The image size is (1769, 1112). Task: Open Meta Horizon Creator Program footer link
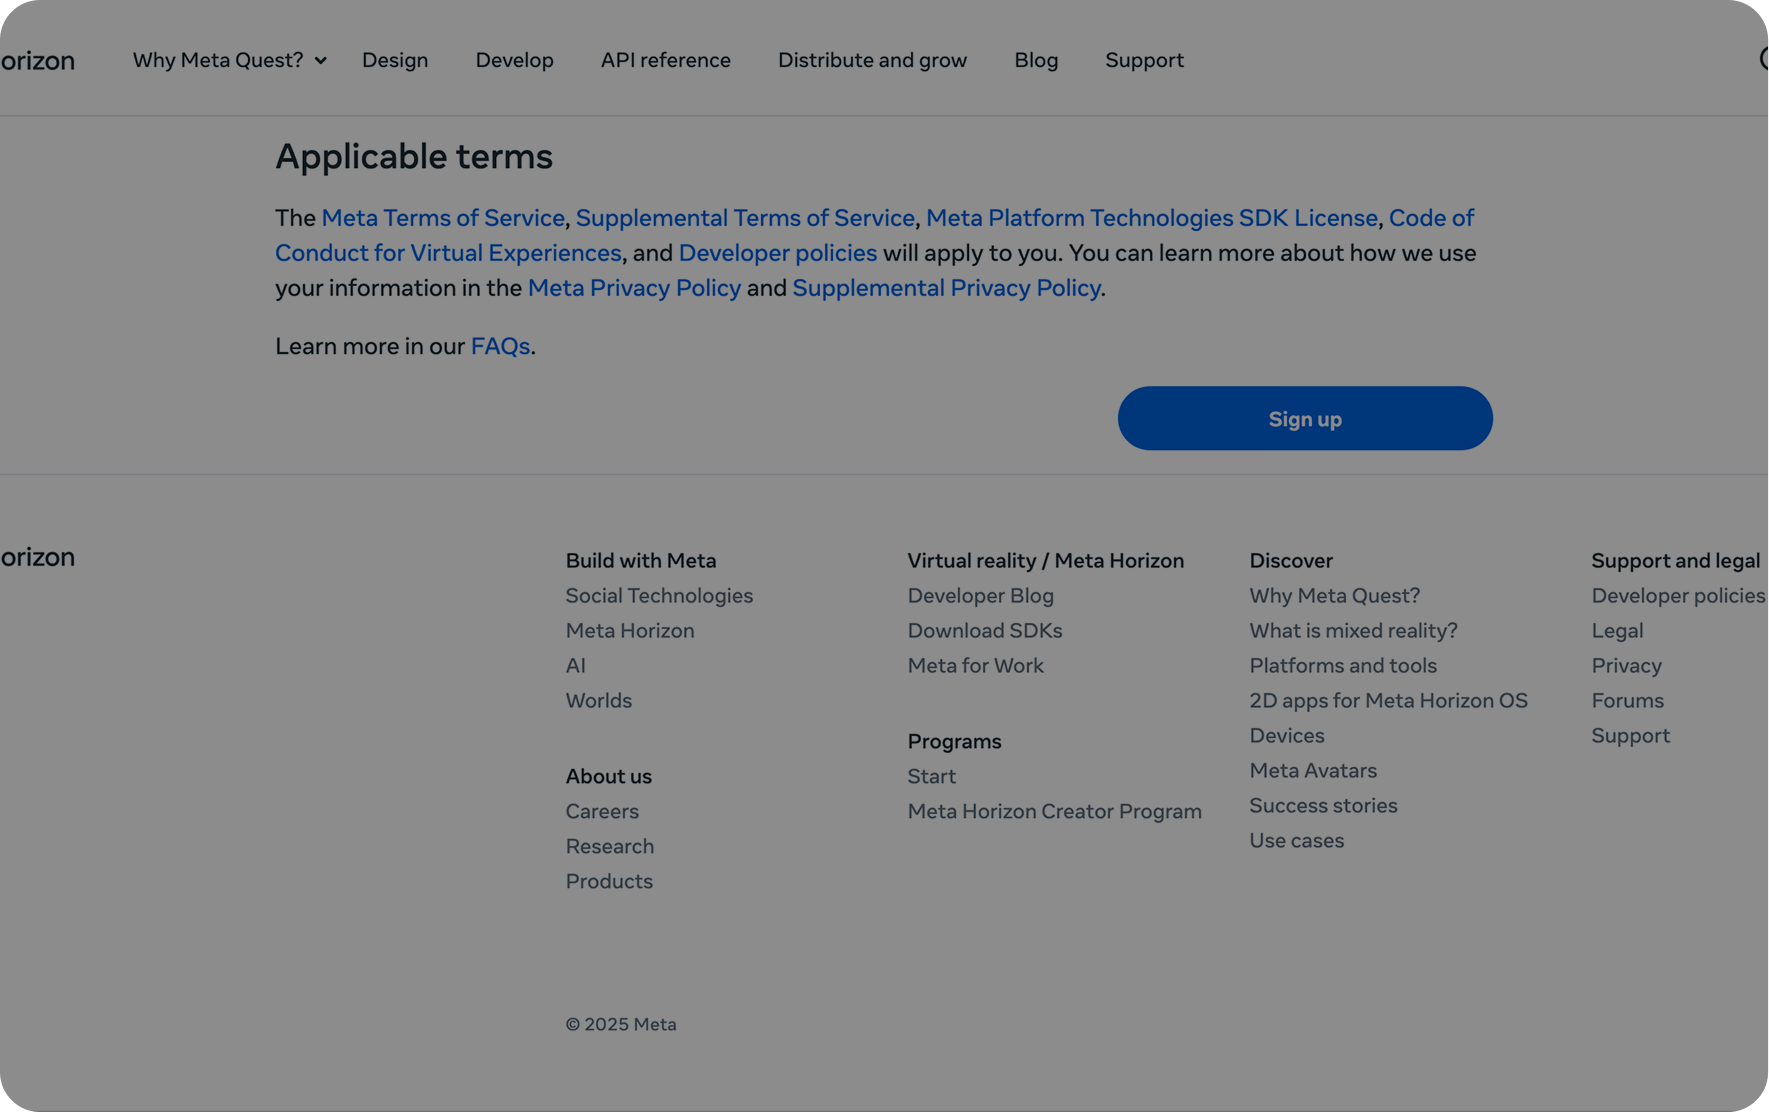click(1054, 811)
